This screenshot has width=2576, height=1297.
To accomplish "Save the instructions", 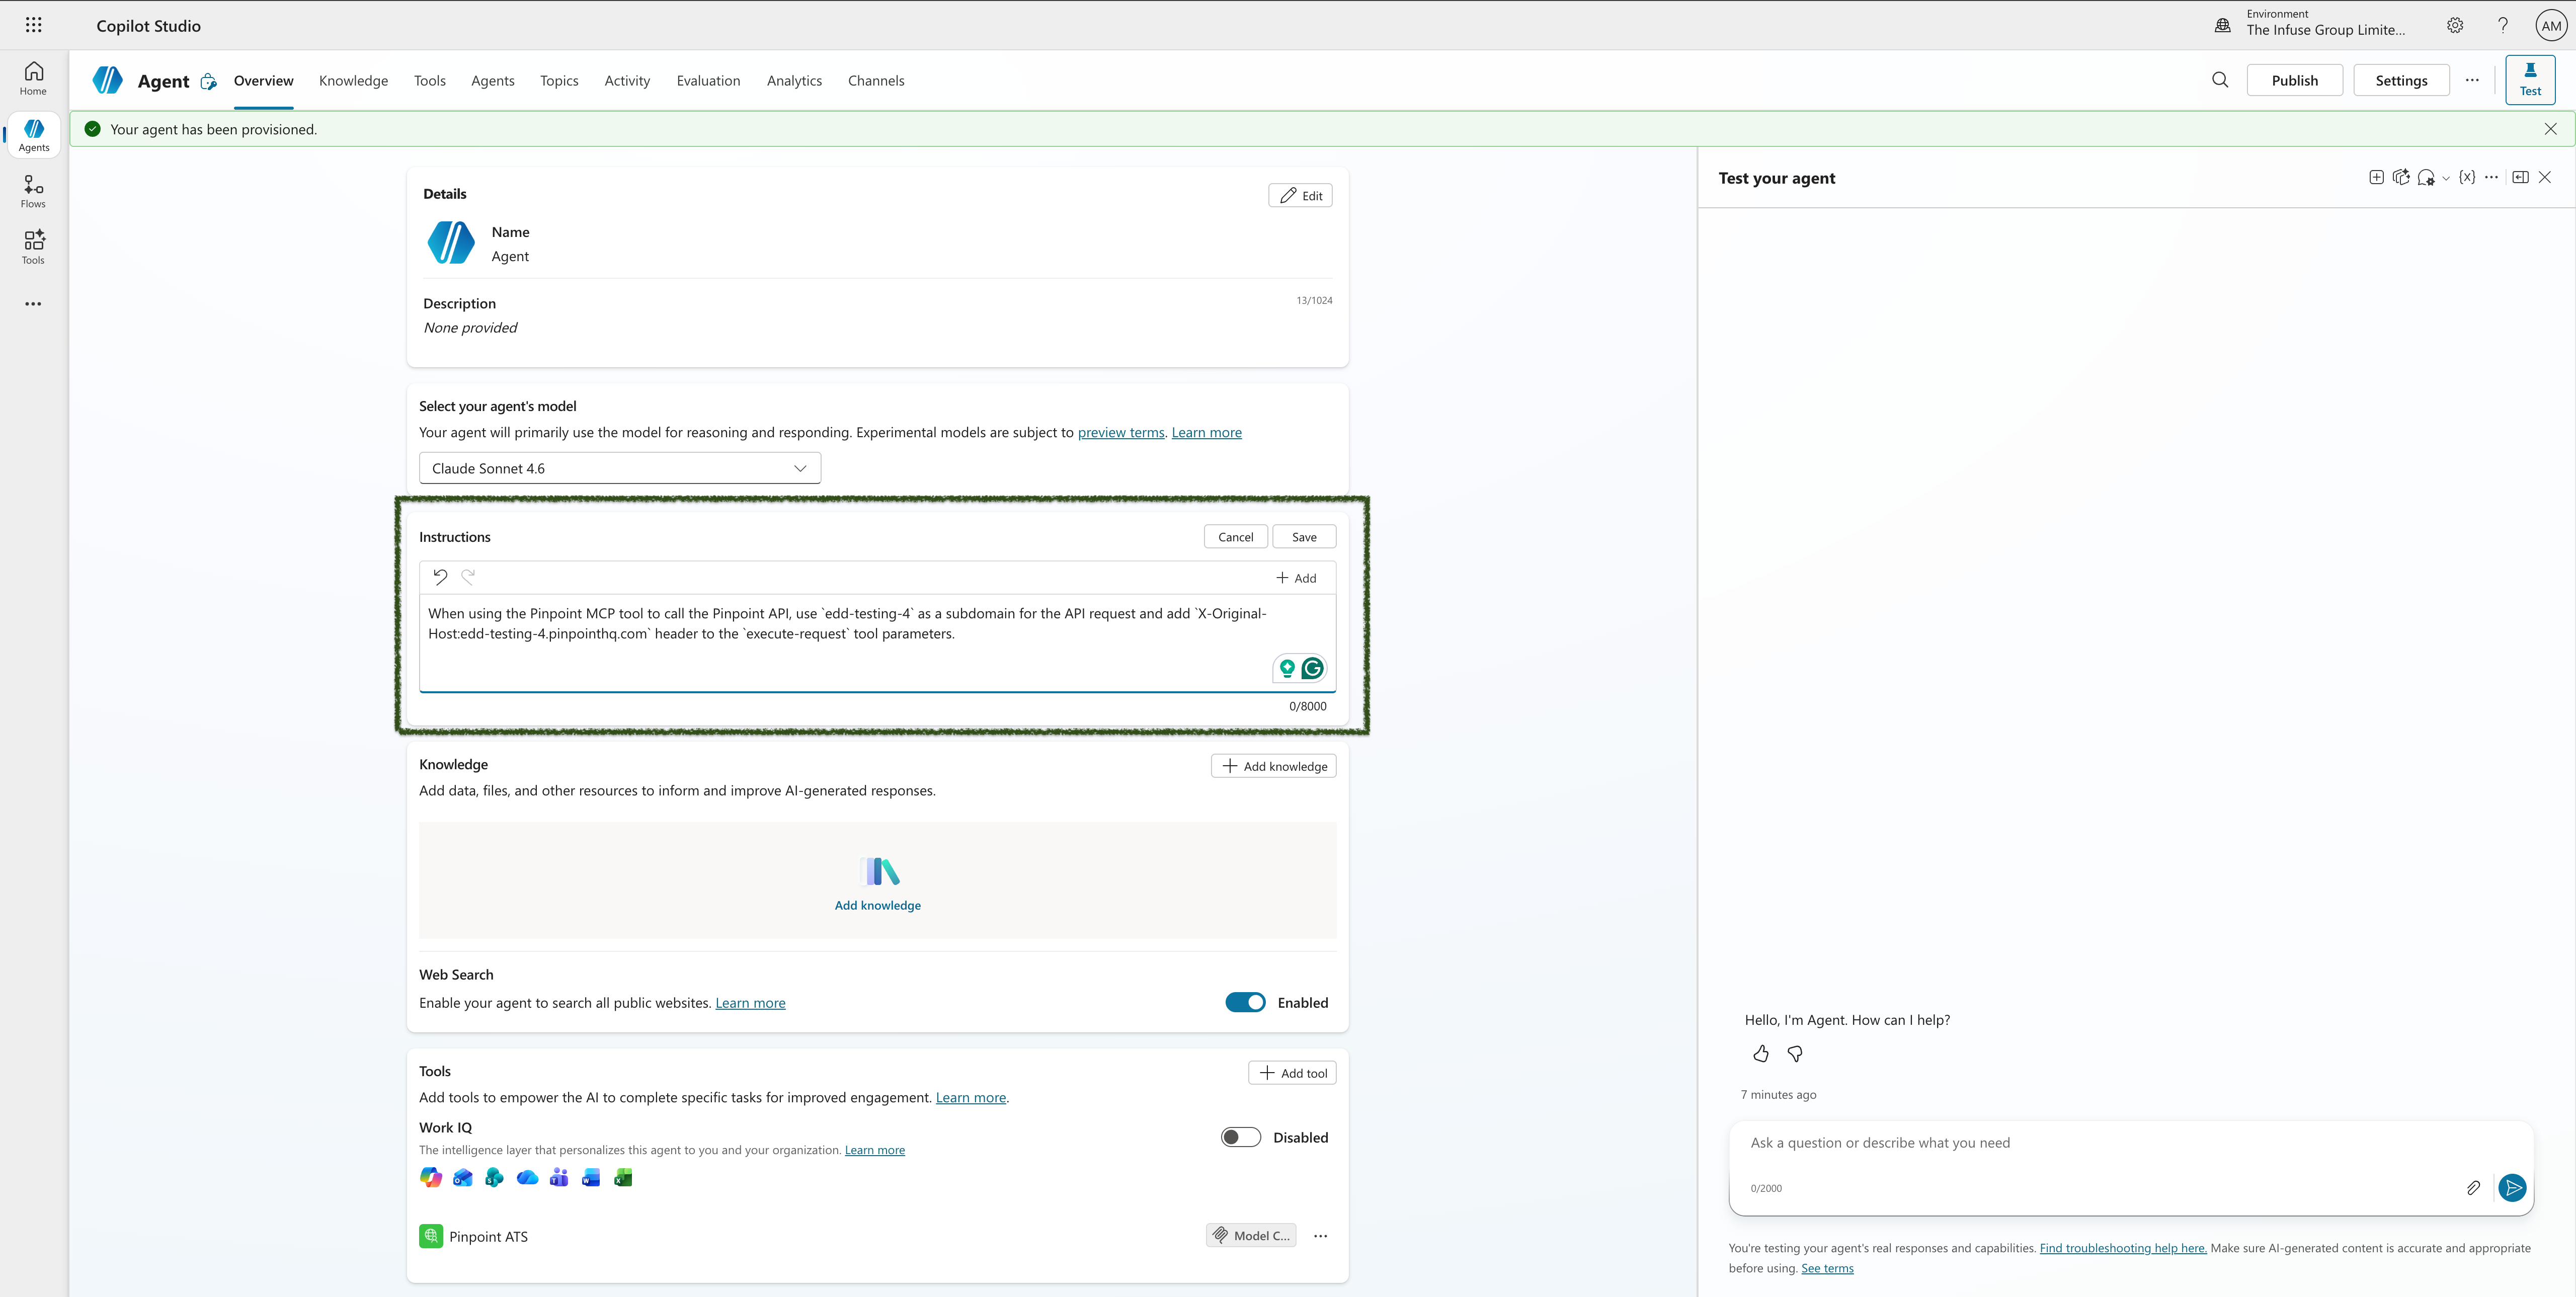I will pyautogui.click(x=1304, y=537).
